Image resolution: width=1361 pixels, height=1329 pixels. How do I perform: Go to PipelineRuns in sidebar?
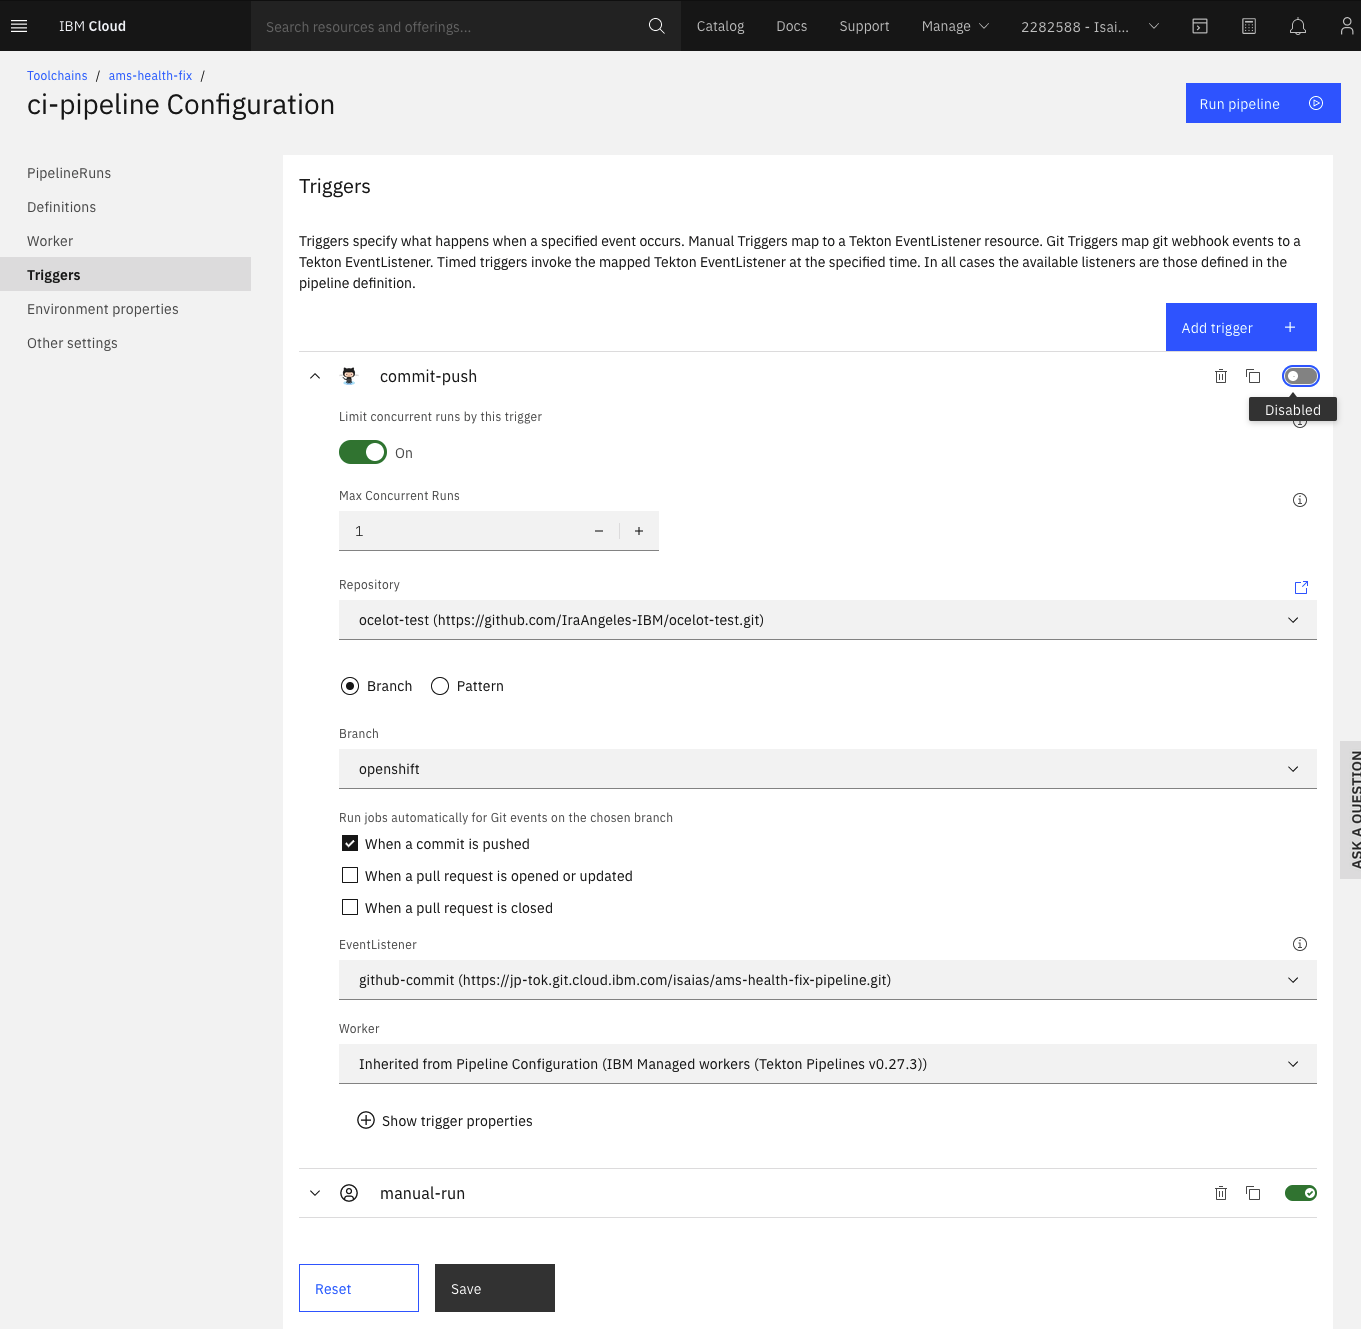click(x=69, y=173)
